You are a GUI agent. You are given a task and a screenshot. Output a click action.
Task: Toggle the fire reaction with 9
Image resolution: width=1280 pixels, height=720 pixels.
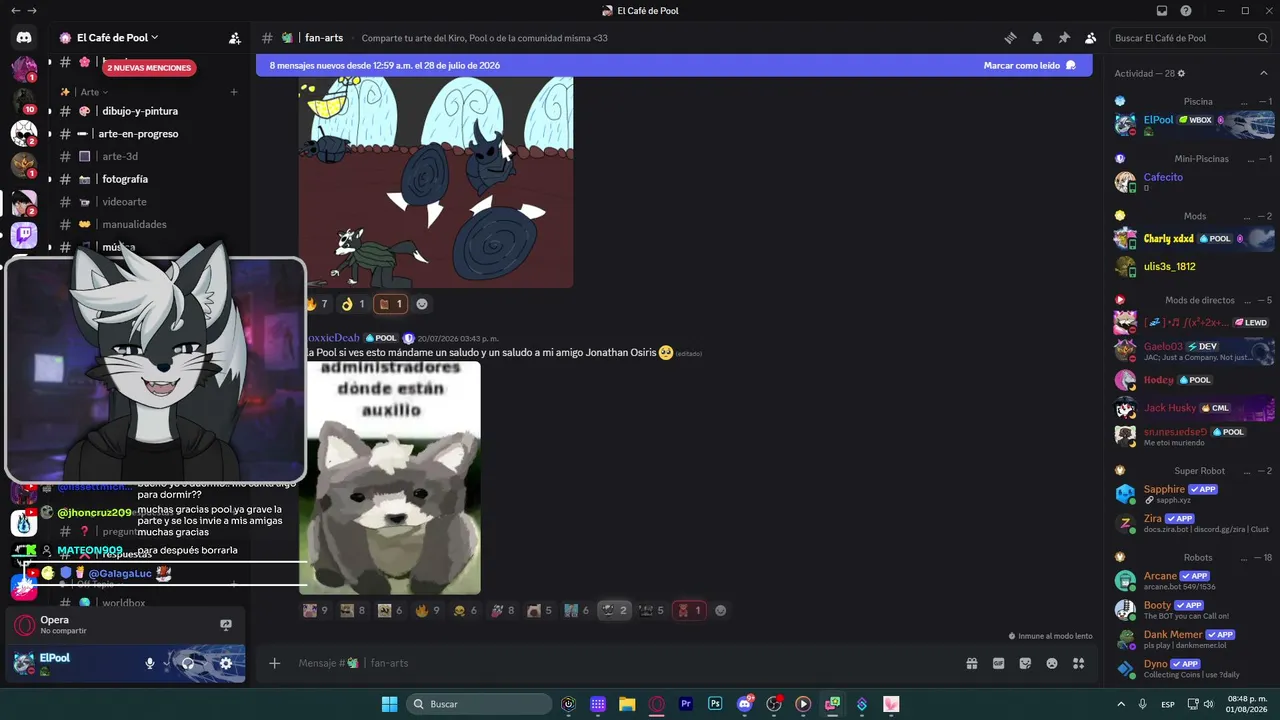tap(427, 610)
